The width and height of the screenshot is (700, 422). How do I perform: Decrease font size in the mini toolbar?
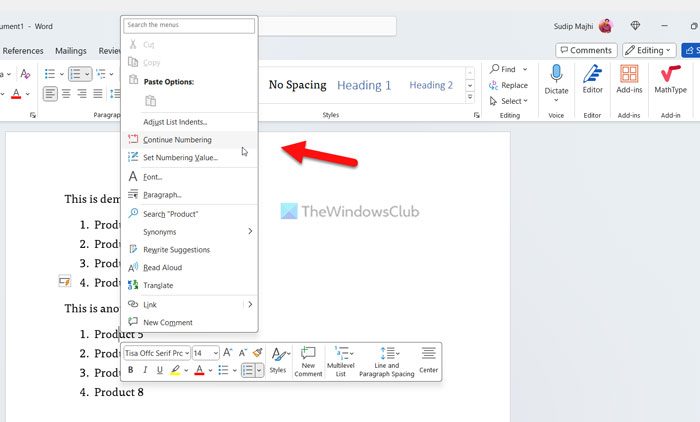point(242,353)
